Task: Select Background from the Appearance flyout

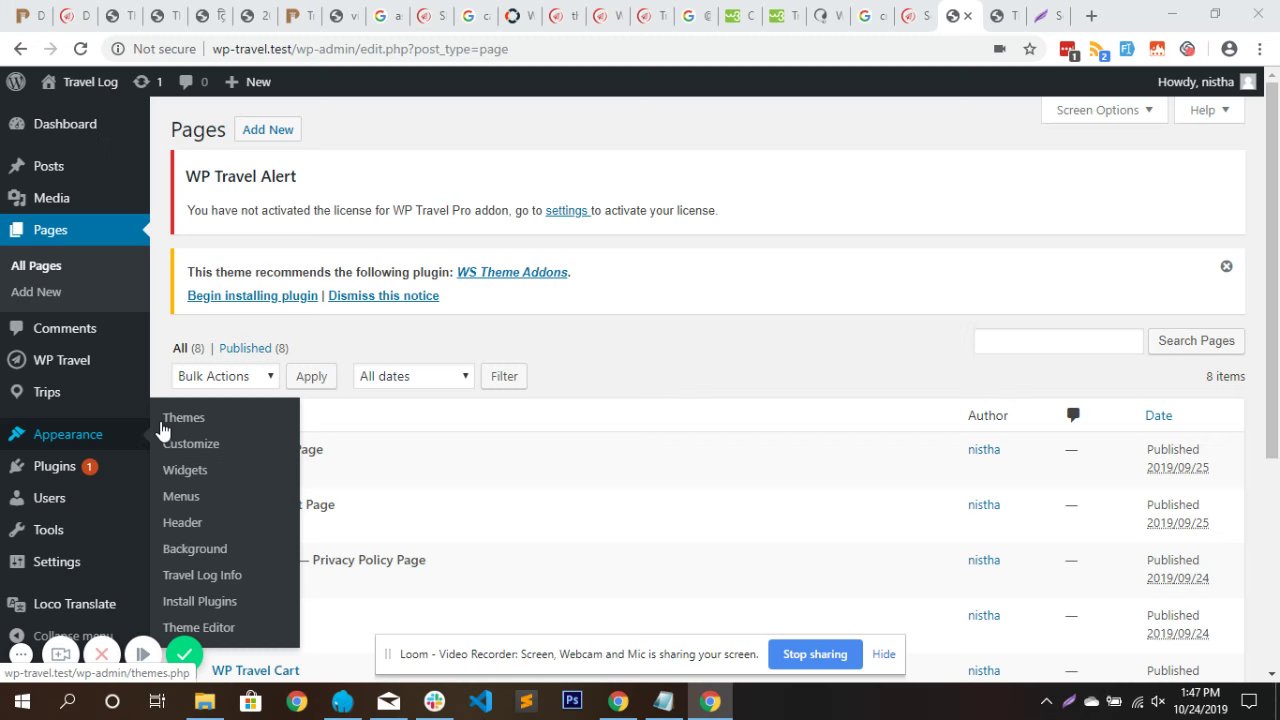Action: [194, 549]
